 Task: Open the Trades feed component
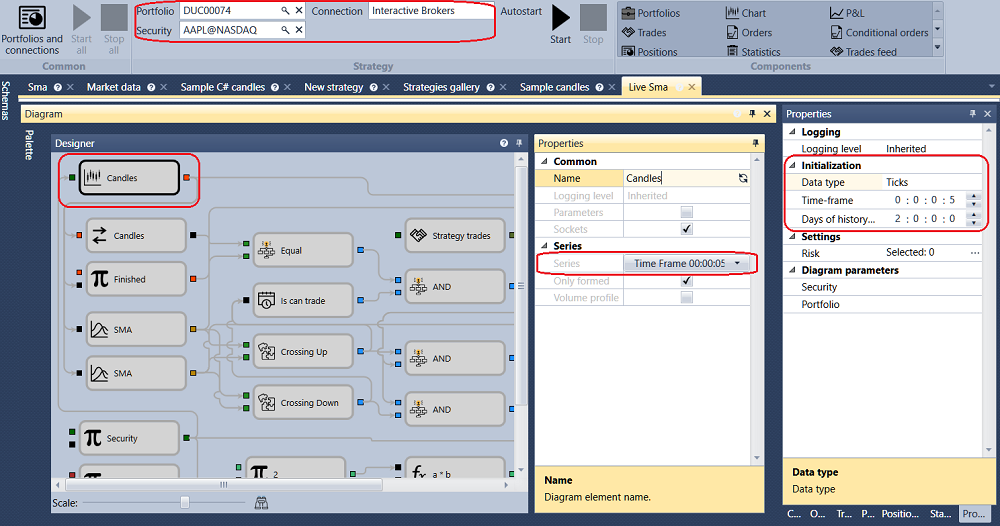(x=863, y=52)
